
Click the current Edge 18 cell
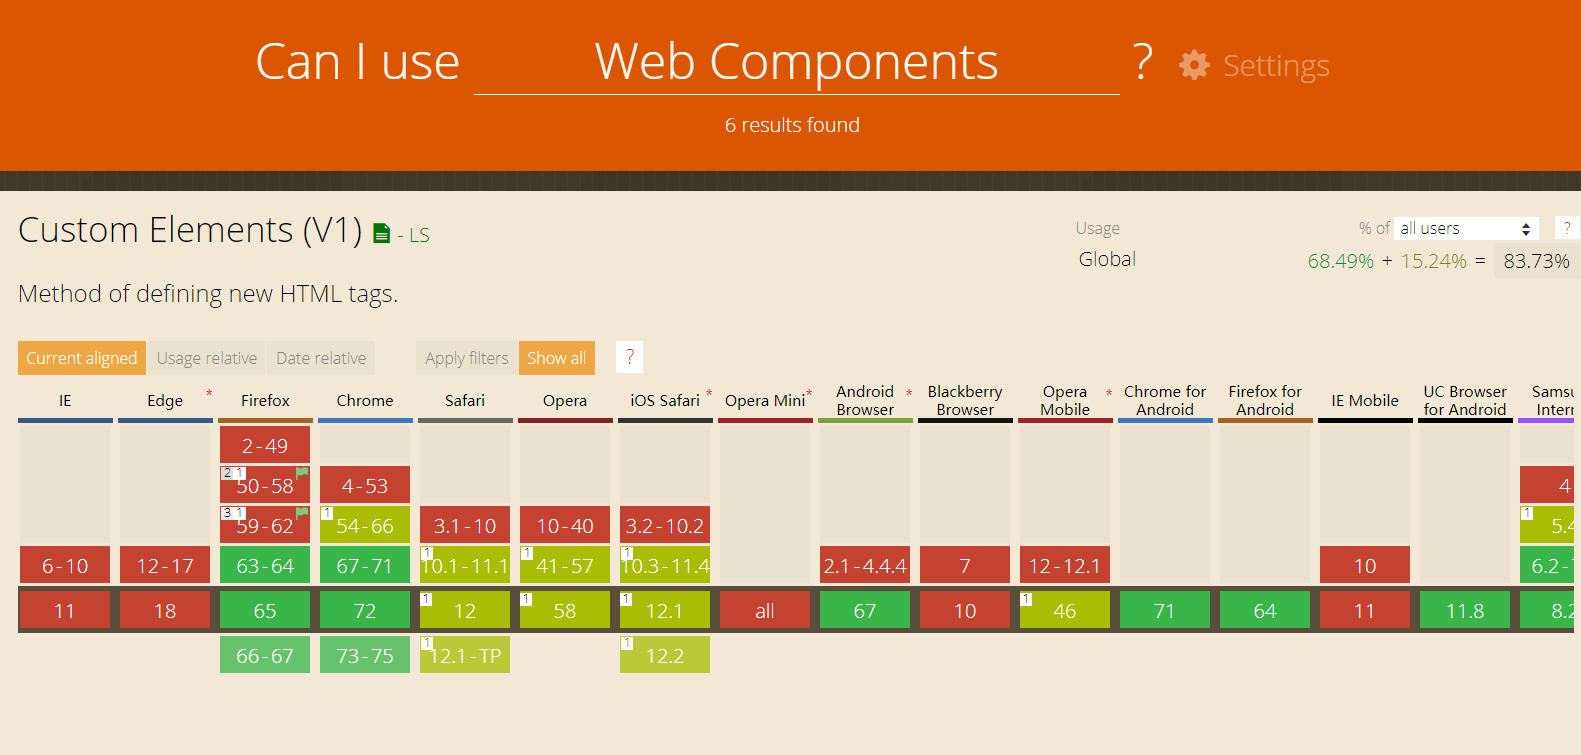[165, 610]
